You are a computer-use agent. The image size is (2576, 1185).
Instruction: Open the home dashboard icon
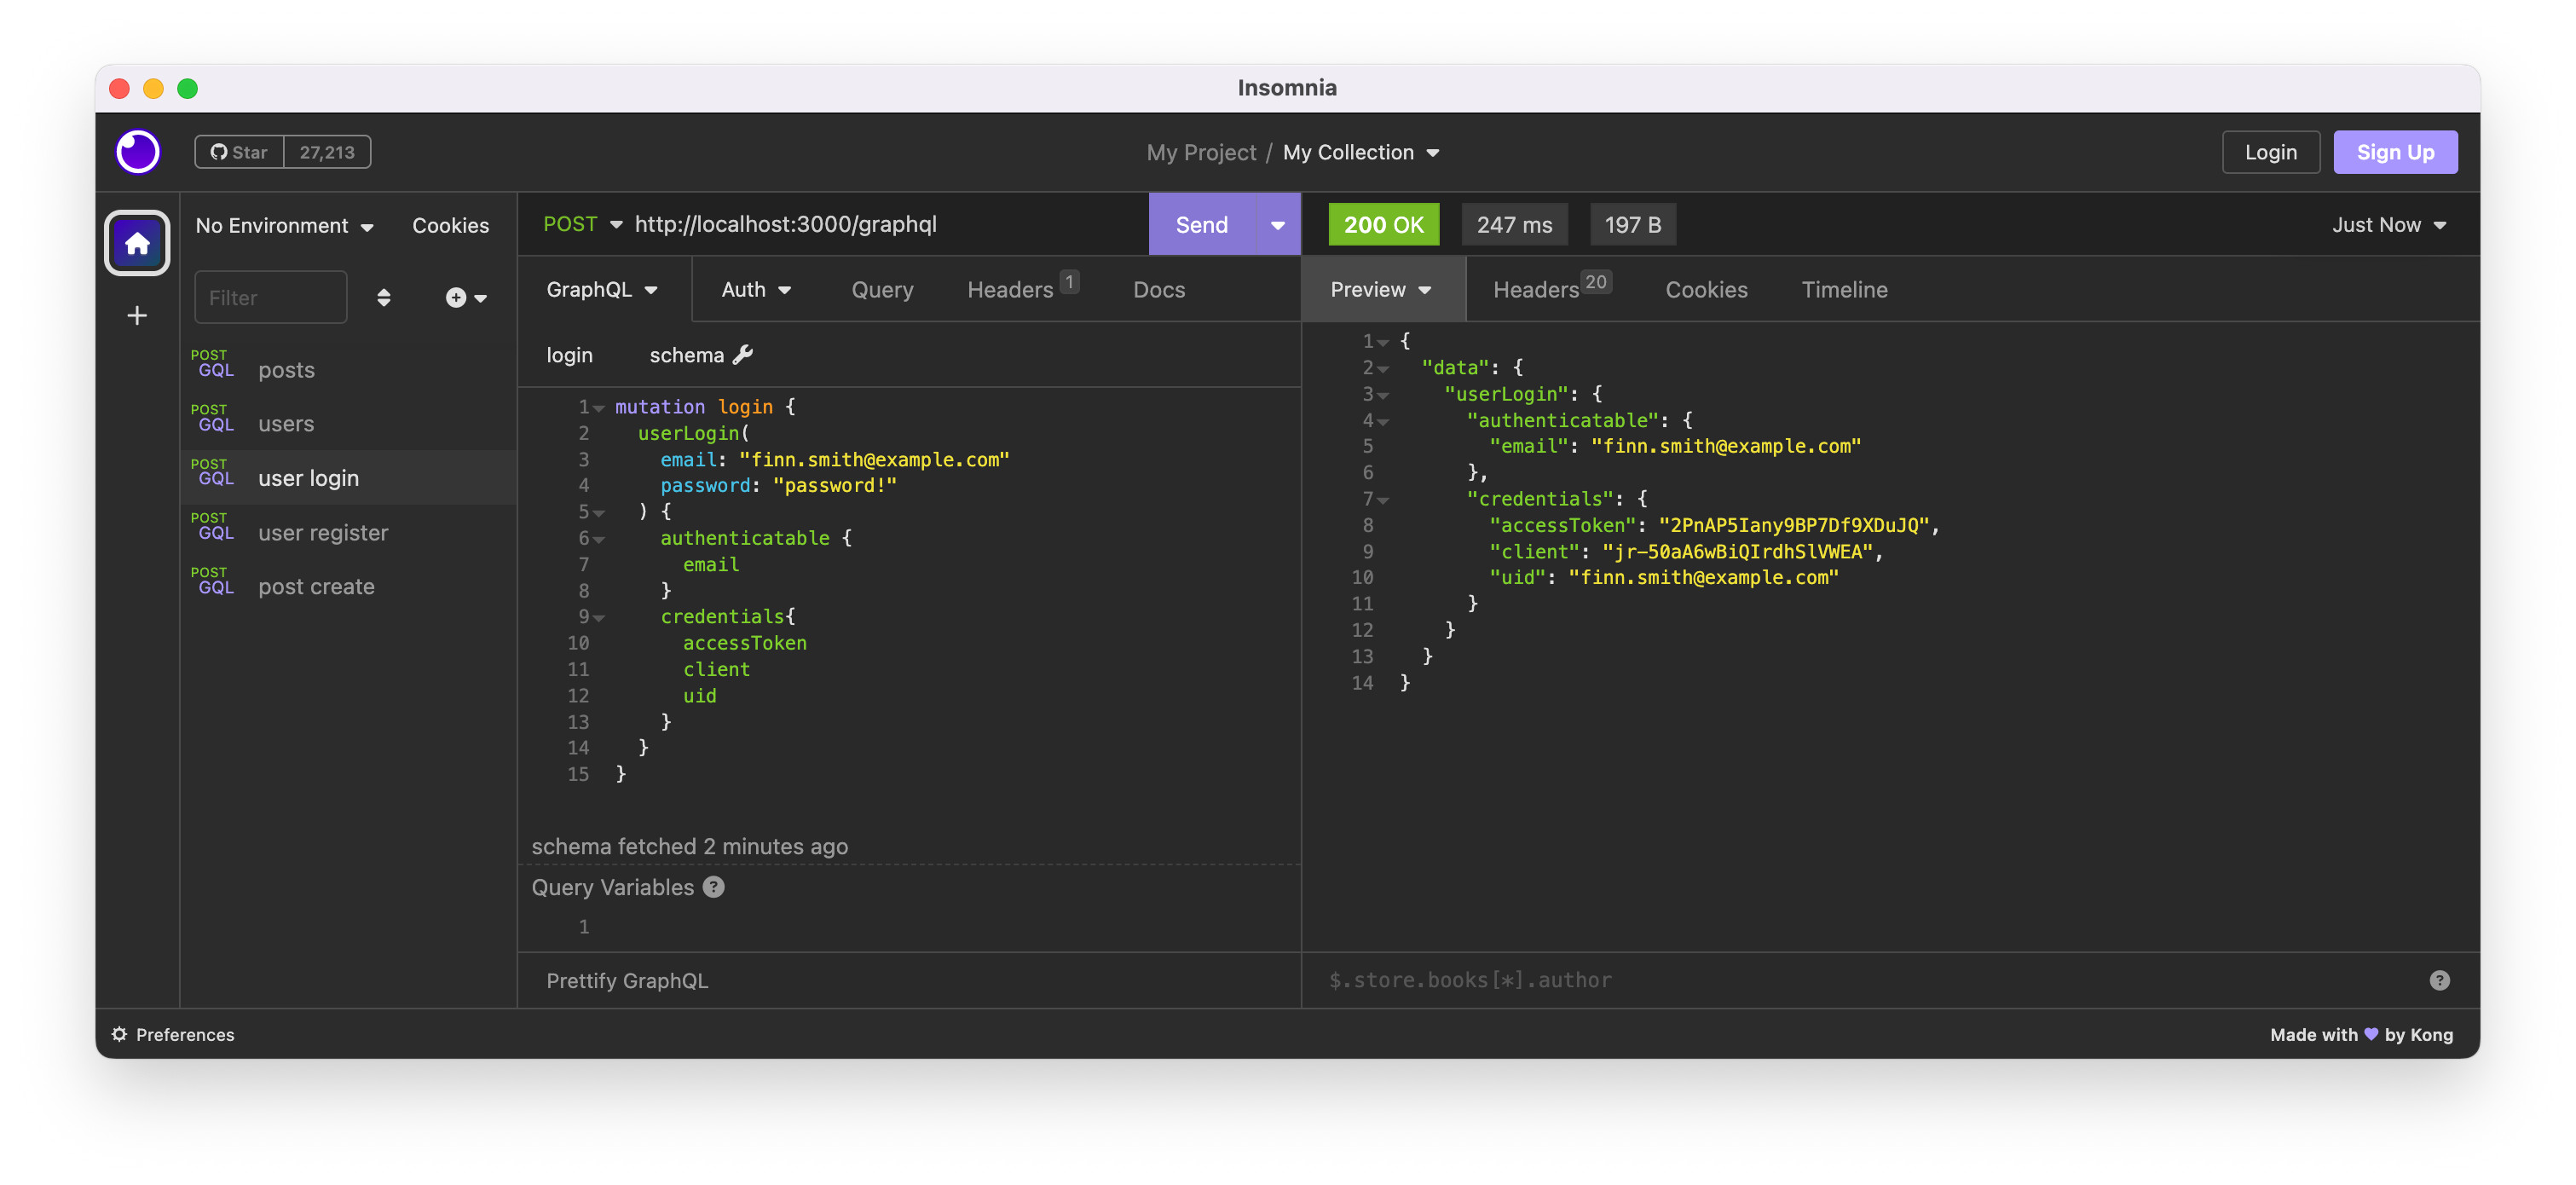137,243
